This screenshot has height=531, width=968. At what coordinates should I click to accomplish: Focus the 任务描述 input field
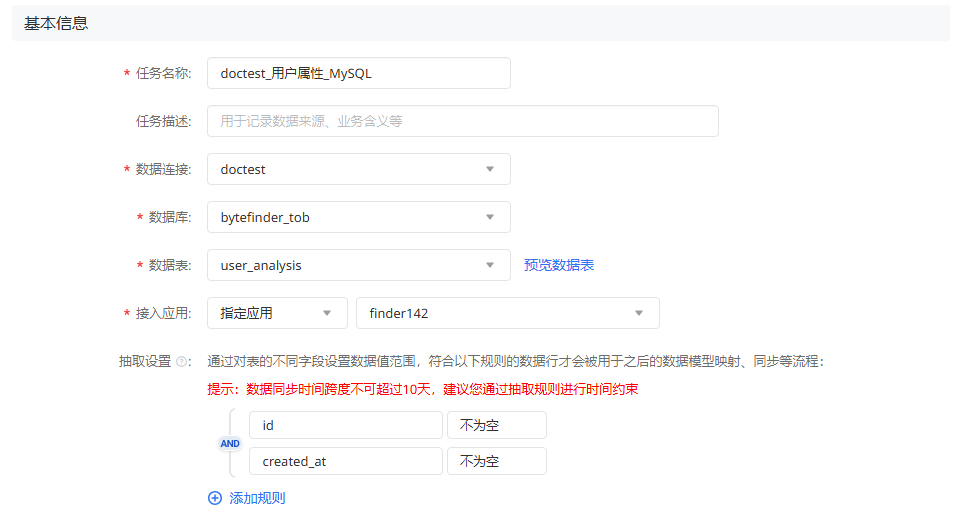click(463, 121)
